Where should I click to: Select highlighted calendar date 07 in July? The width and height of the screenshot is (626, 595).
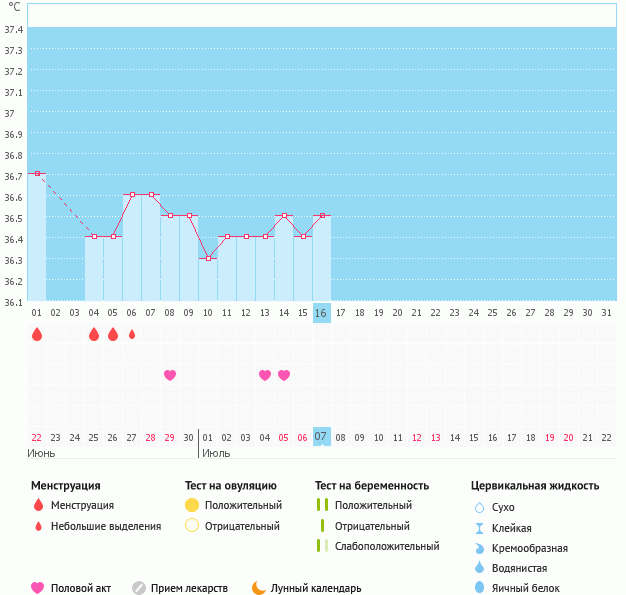pos(321,437)
